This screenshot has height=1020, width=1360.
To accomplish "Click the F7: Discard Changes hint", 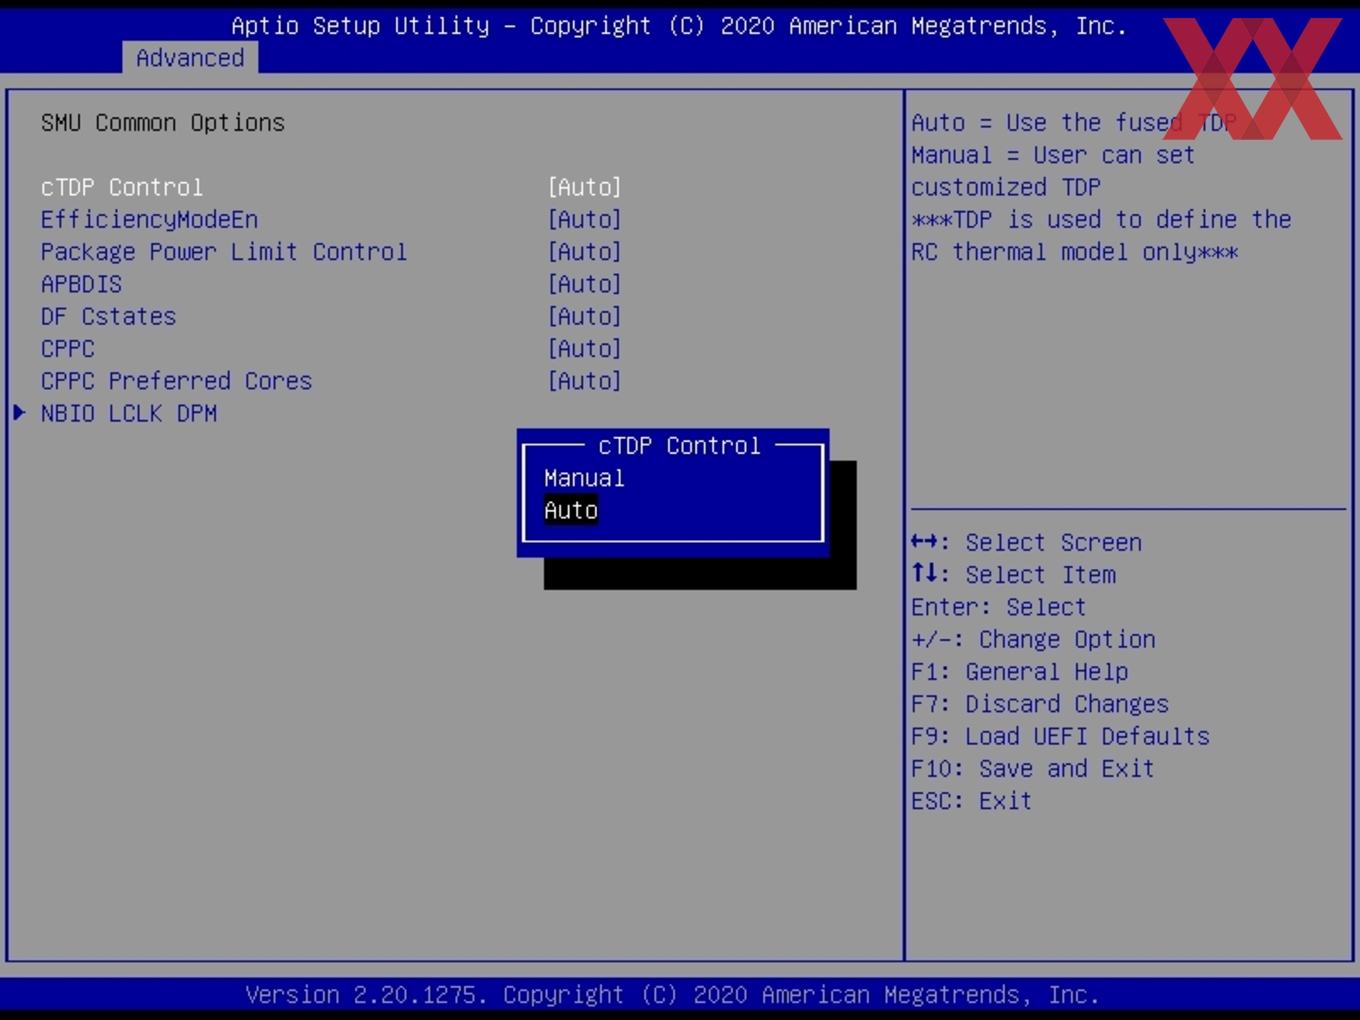I will pos(1040,704).
